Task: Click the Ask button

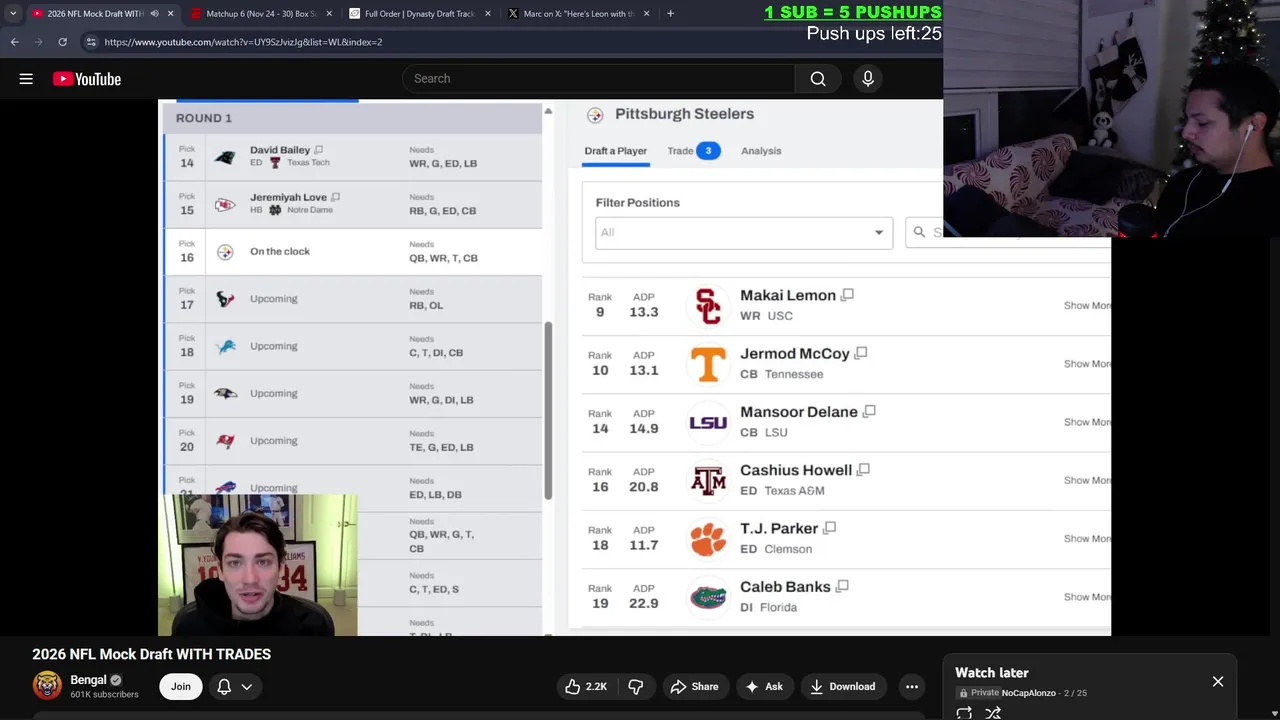Action: [x=764, y=686]
